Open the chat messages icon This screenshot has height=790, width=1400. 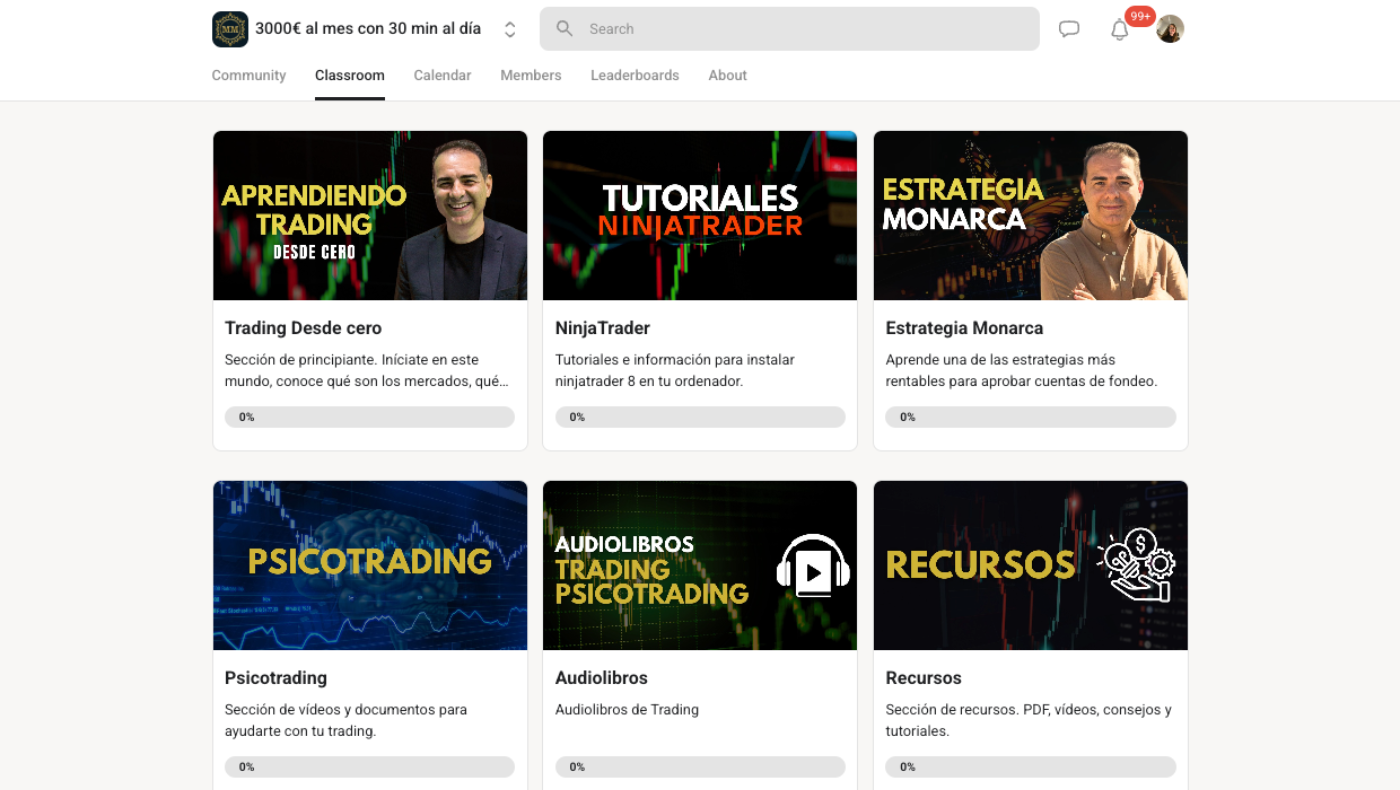[1069, 29]
